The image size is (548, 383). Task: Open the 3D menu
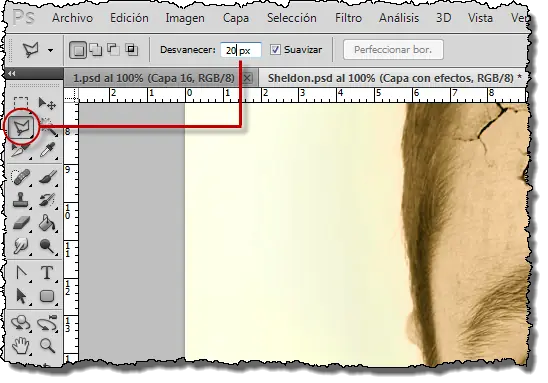444,18
